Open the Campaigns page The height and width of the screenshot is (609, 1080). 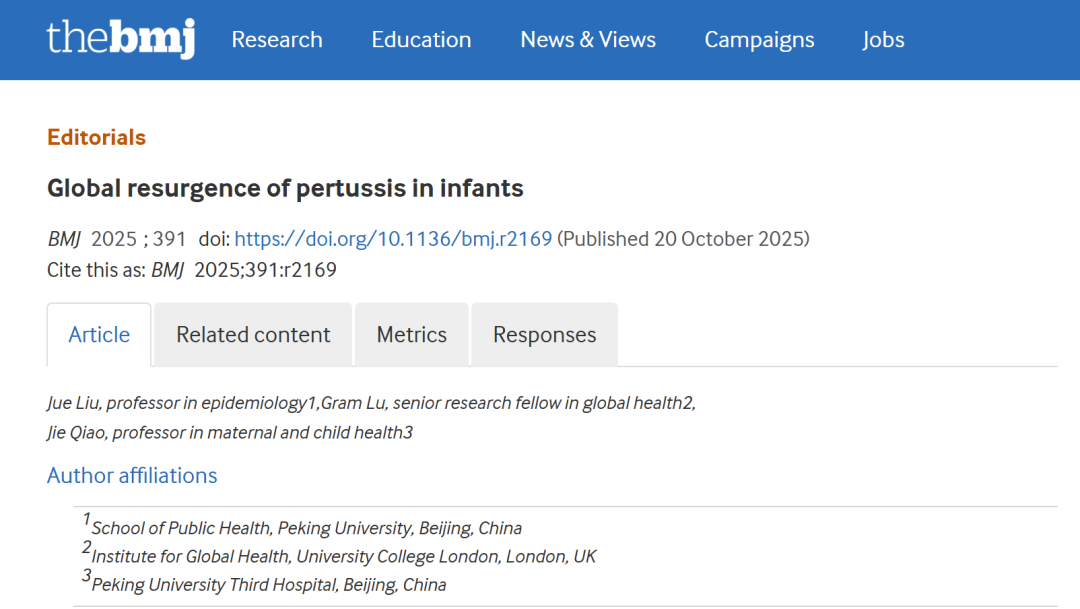click(x=759, y=40)
